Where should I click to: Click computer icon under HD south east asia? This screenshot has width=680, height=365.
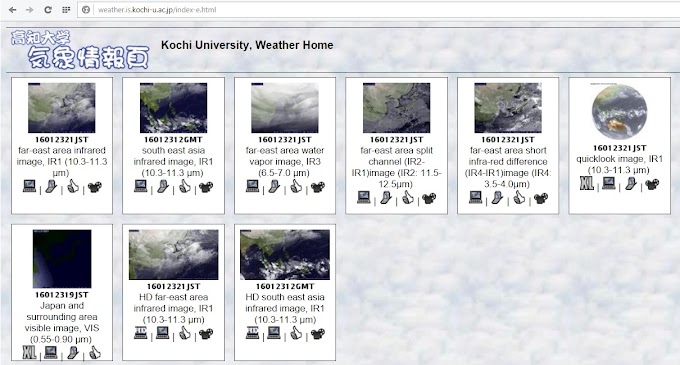274,333
